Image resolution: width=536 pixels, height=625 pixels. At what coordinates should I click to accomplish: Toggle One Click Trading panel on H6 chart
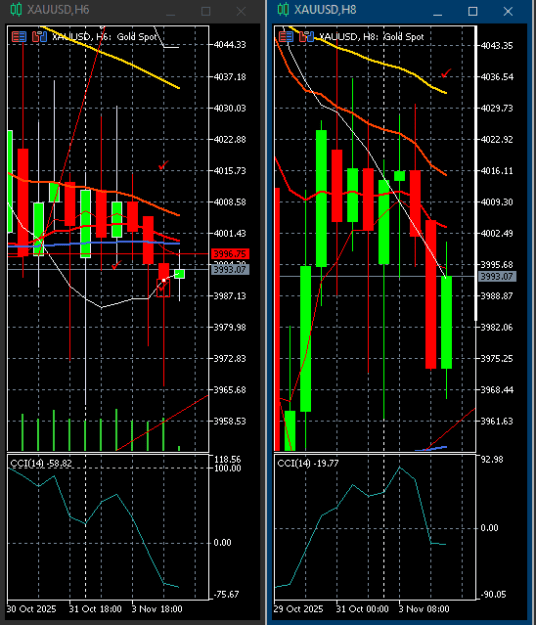click(39, 37)
